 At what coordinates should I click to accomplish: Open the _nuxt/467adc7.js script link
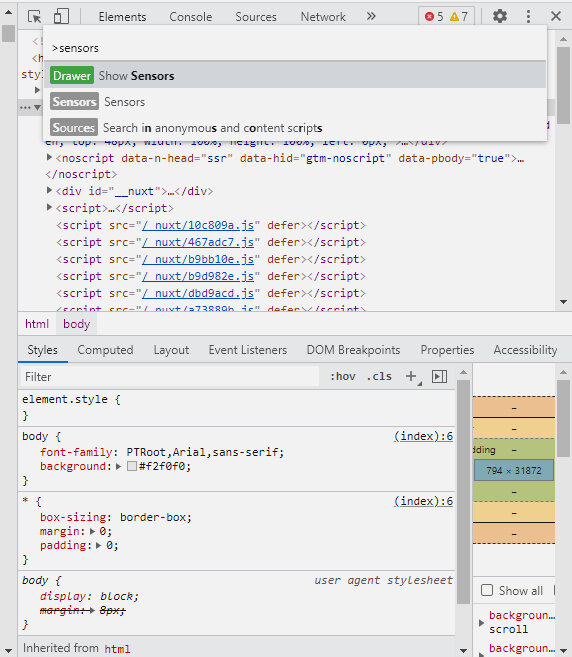(x=198, y=243)
